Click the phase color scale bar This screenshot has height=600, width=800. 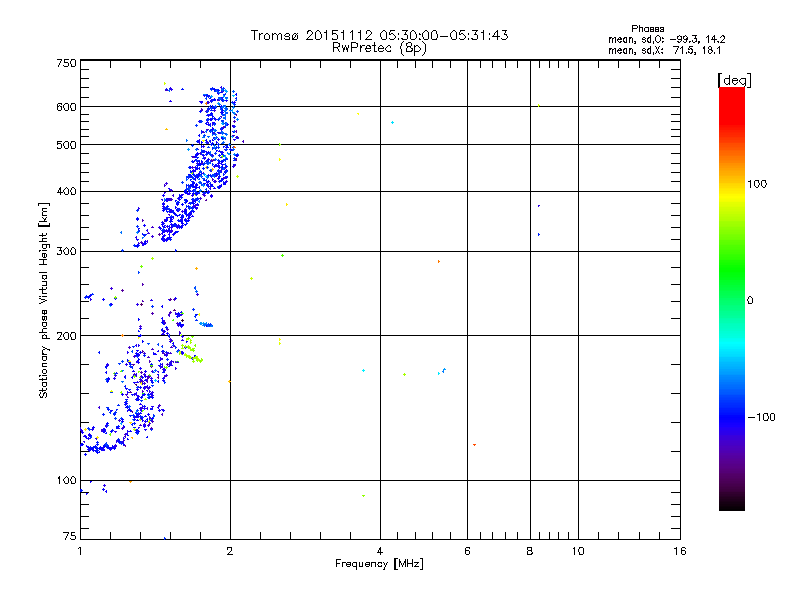(732, 298)
